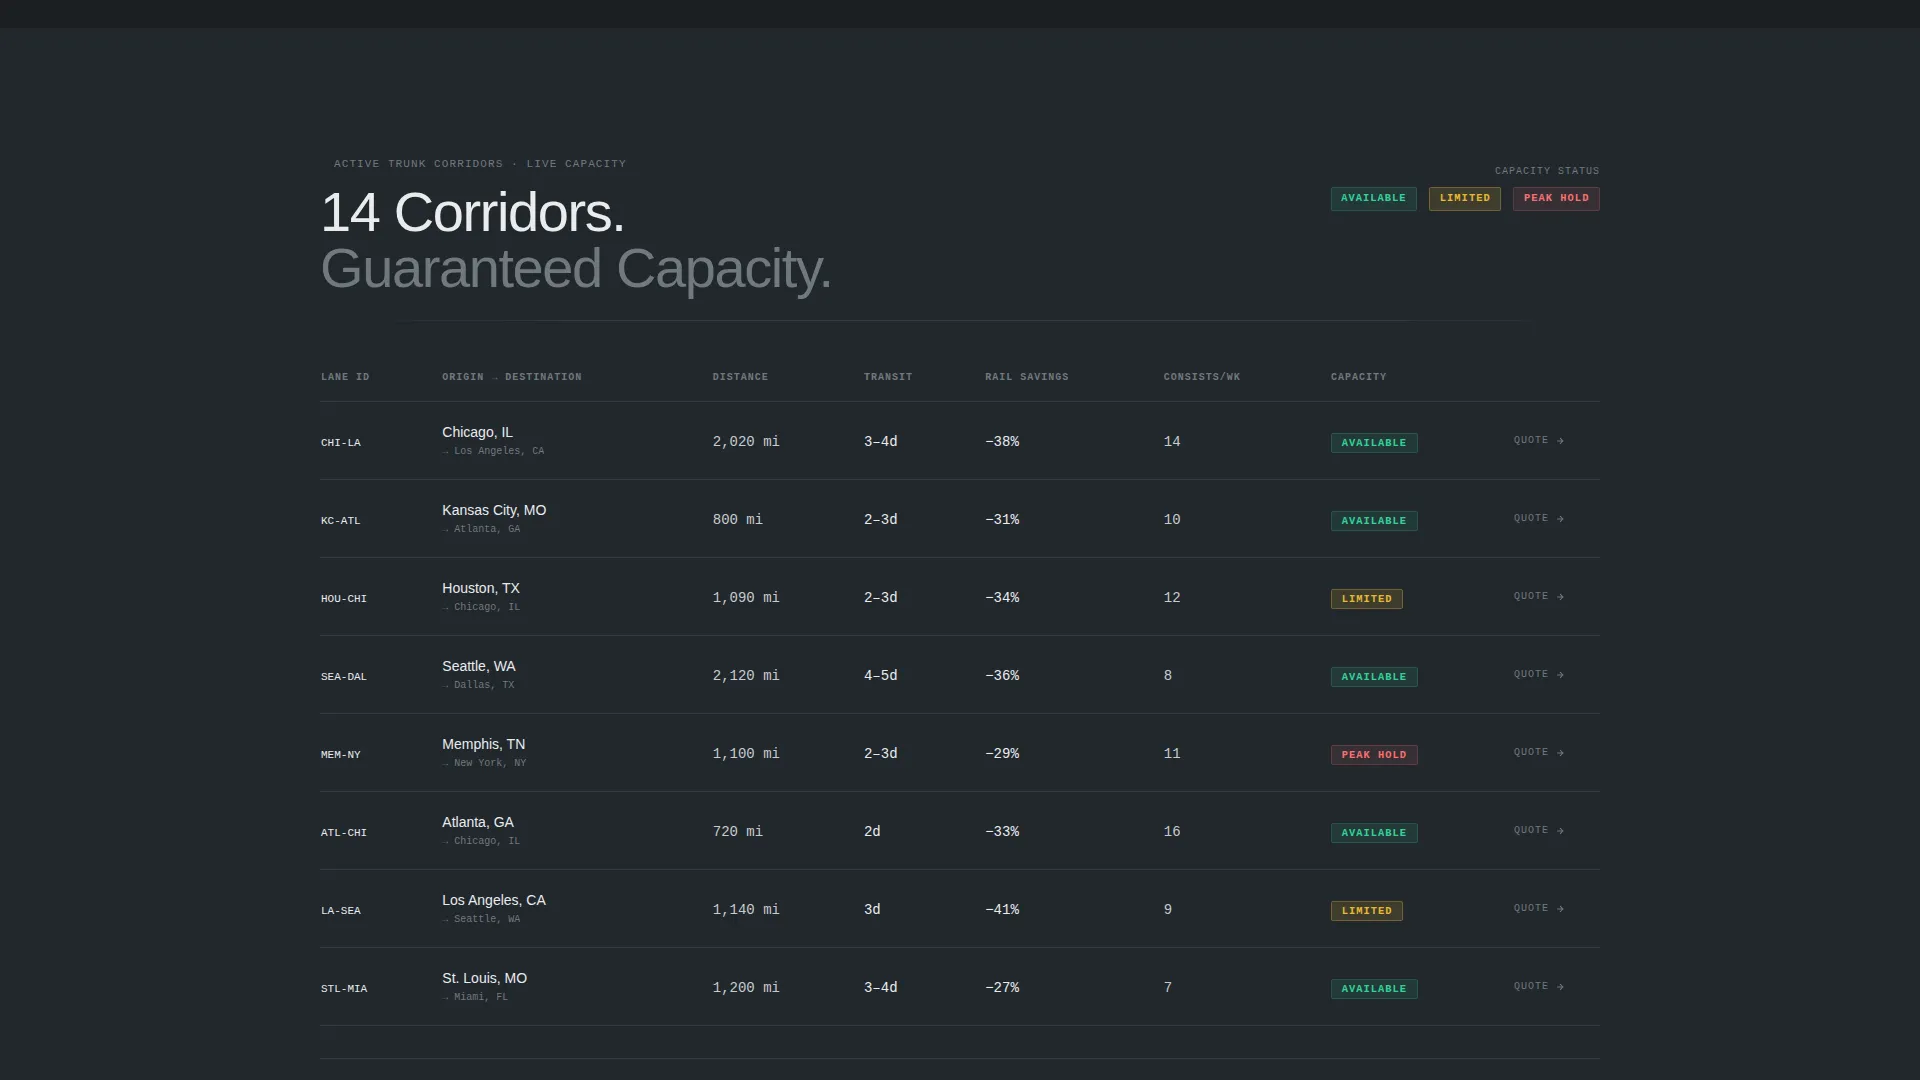Click the Transit column header

(888, 377)
